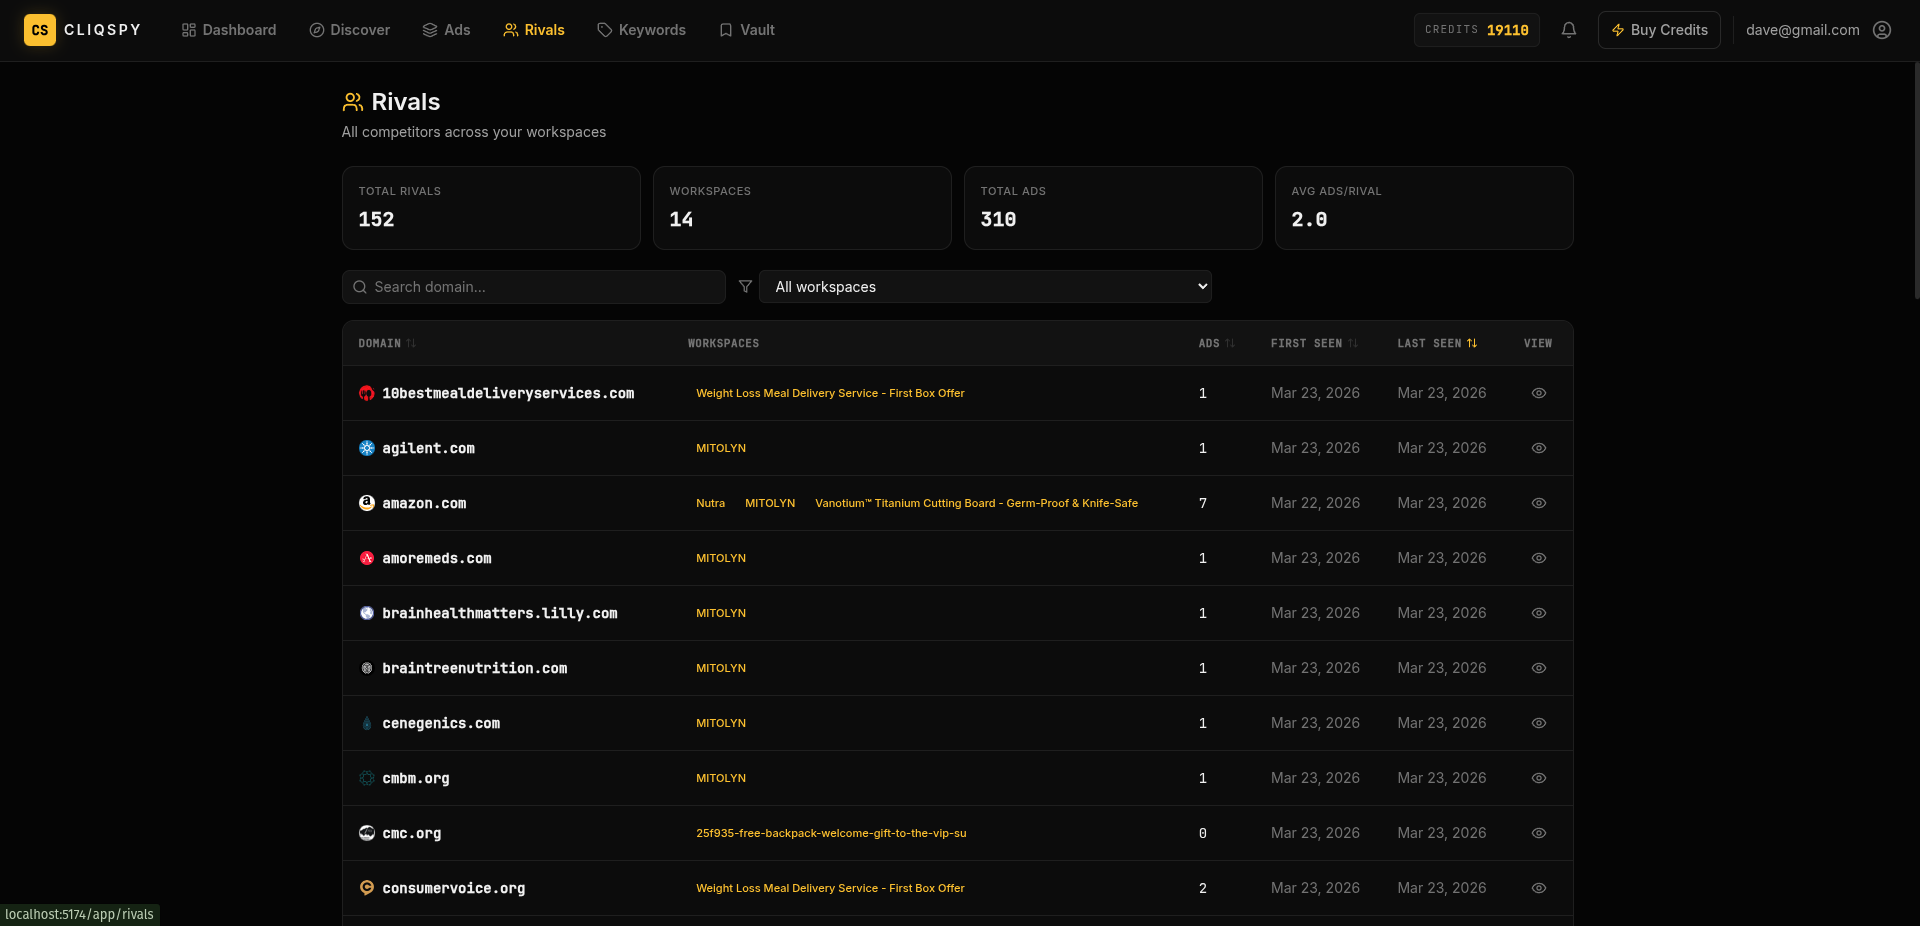Toggle DOMAIN column sorting
The image size is (1920, 926).
[384, 343]
